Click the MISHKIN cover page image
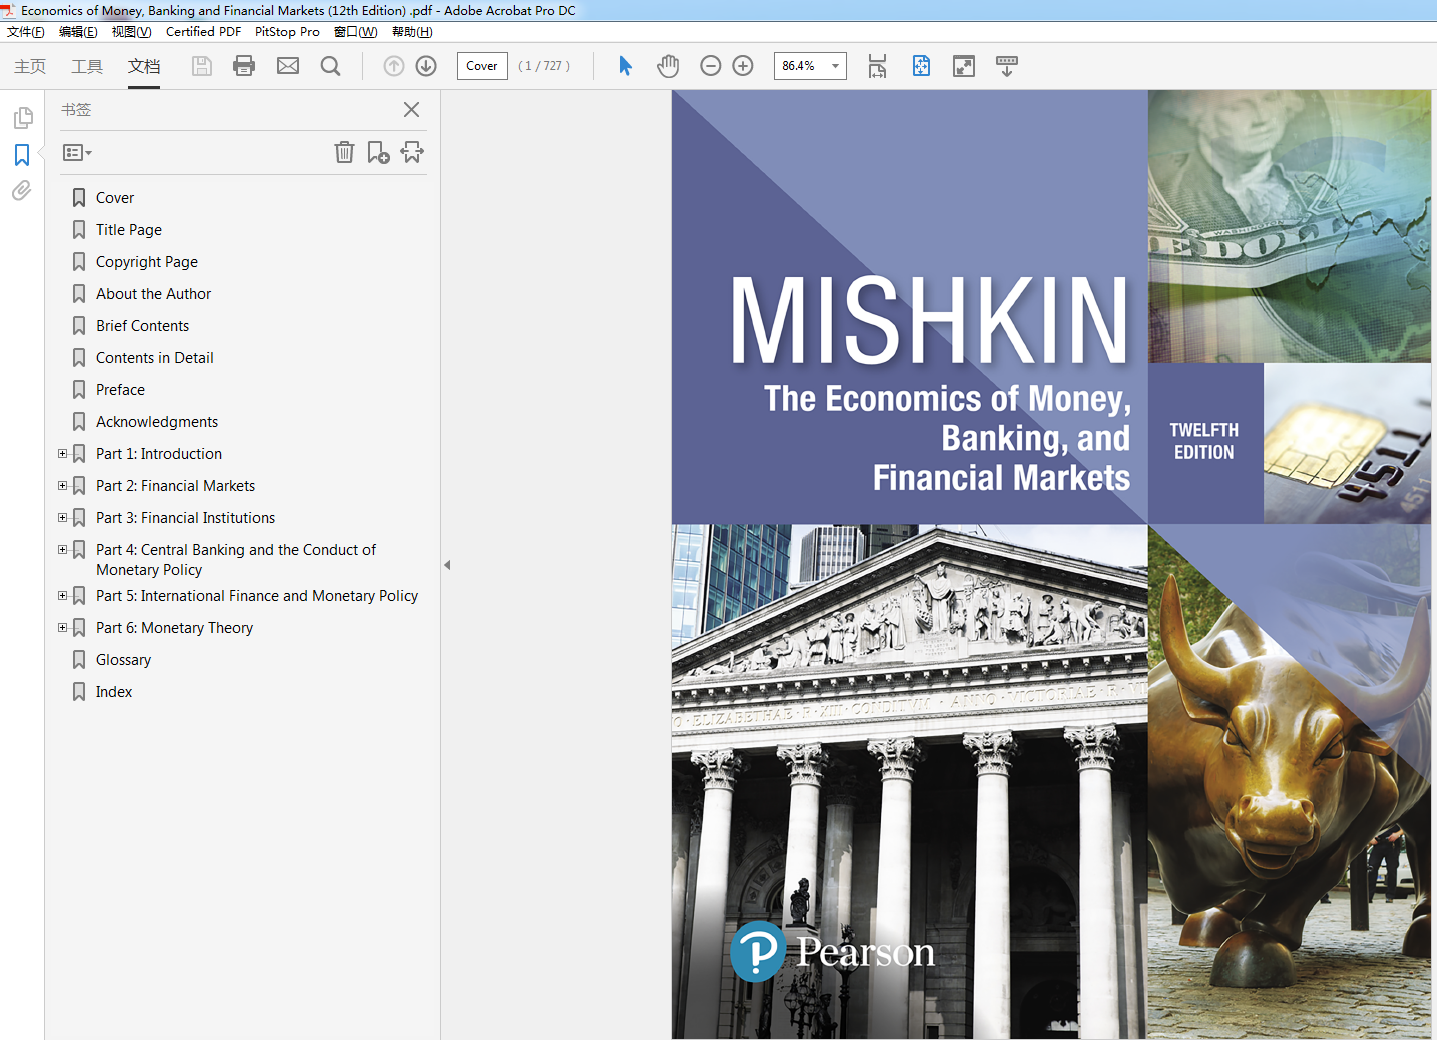 (x=1052, y=565)
